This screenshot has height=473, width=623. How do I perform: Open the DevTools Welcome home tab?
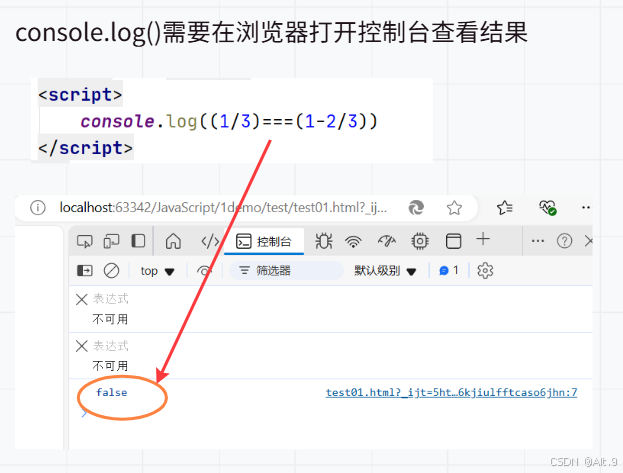[173, 241]
